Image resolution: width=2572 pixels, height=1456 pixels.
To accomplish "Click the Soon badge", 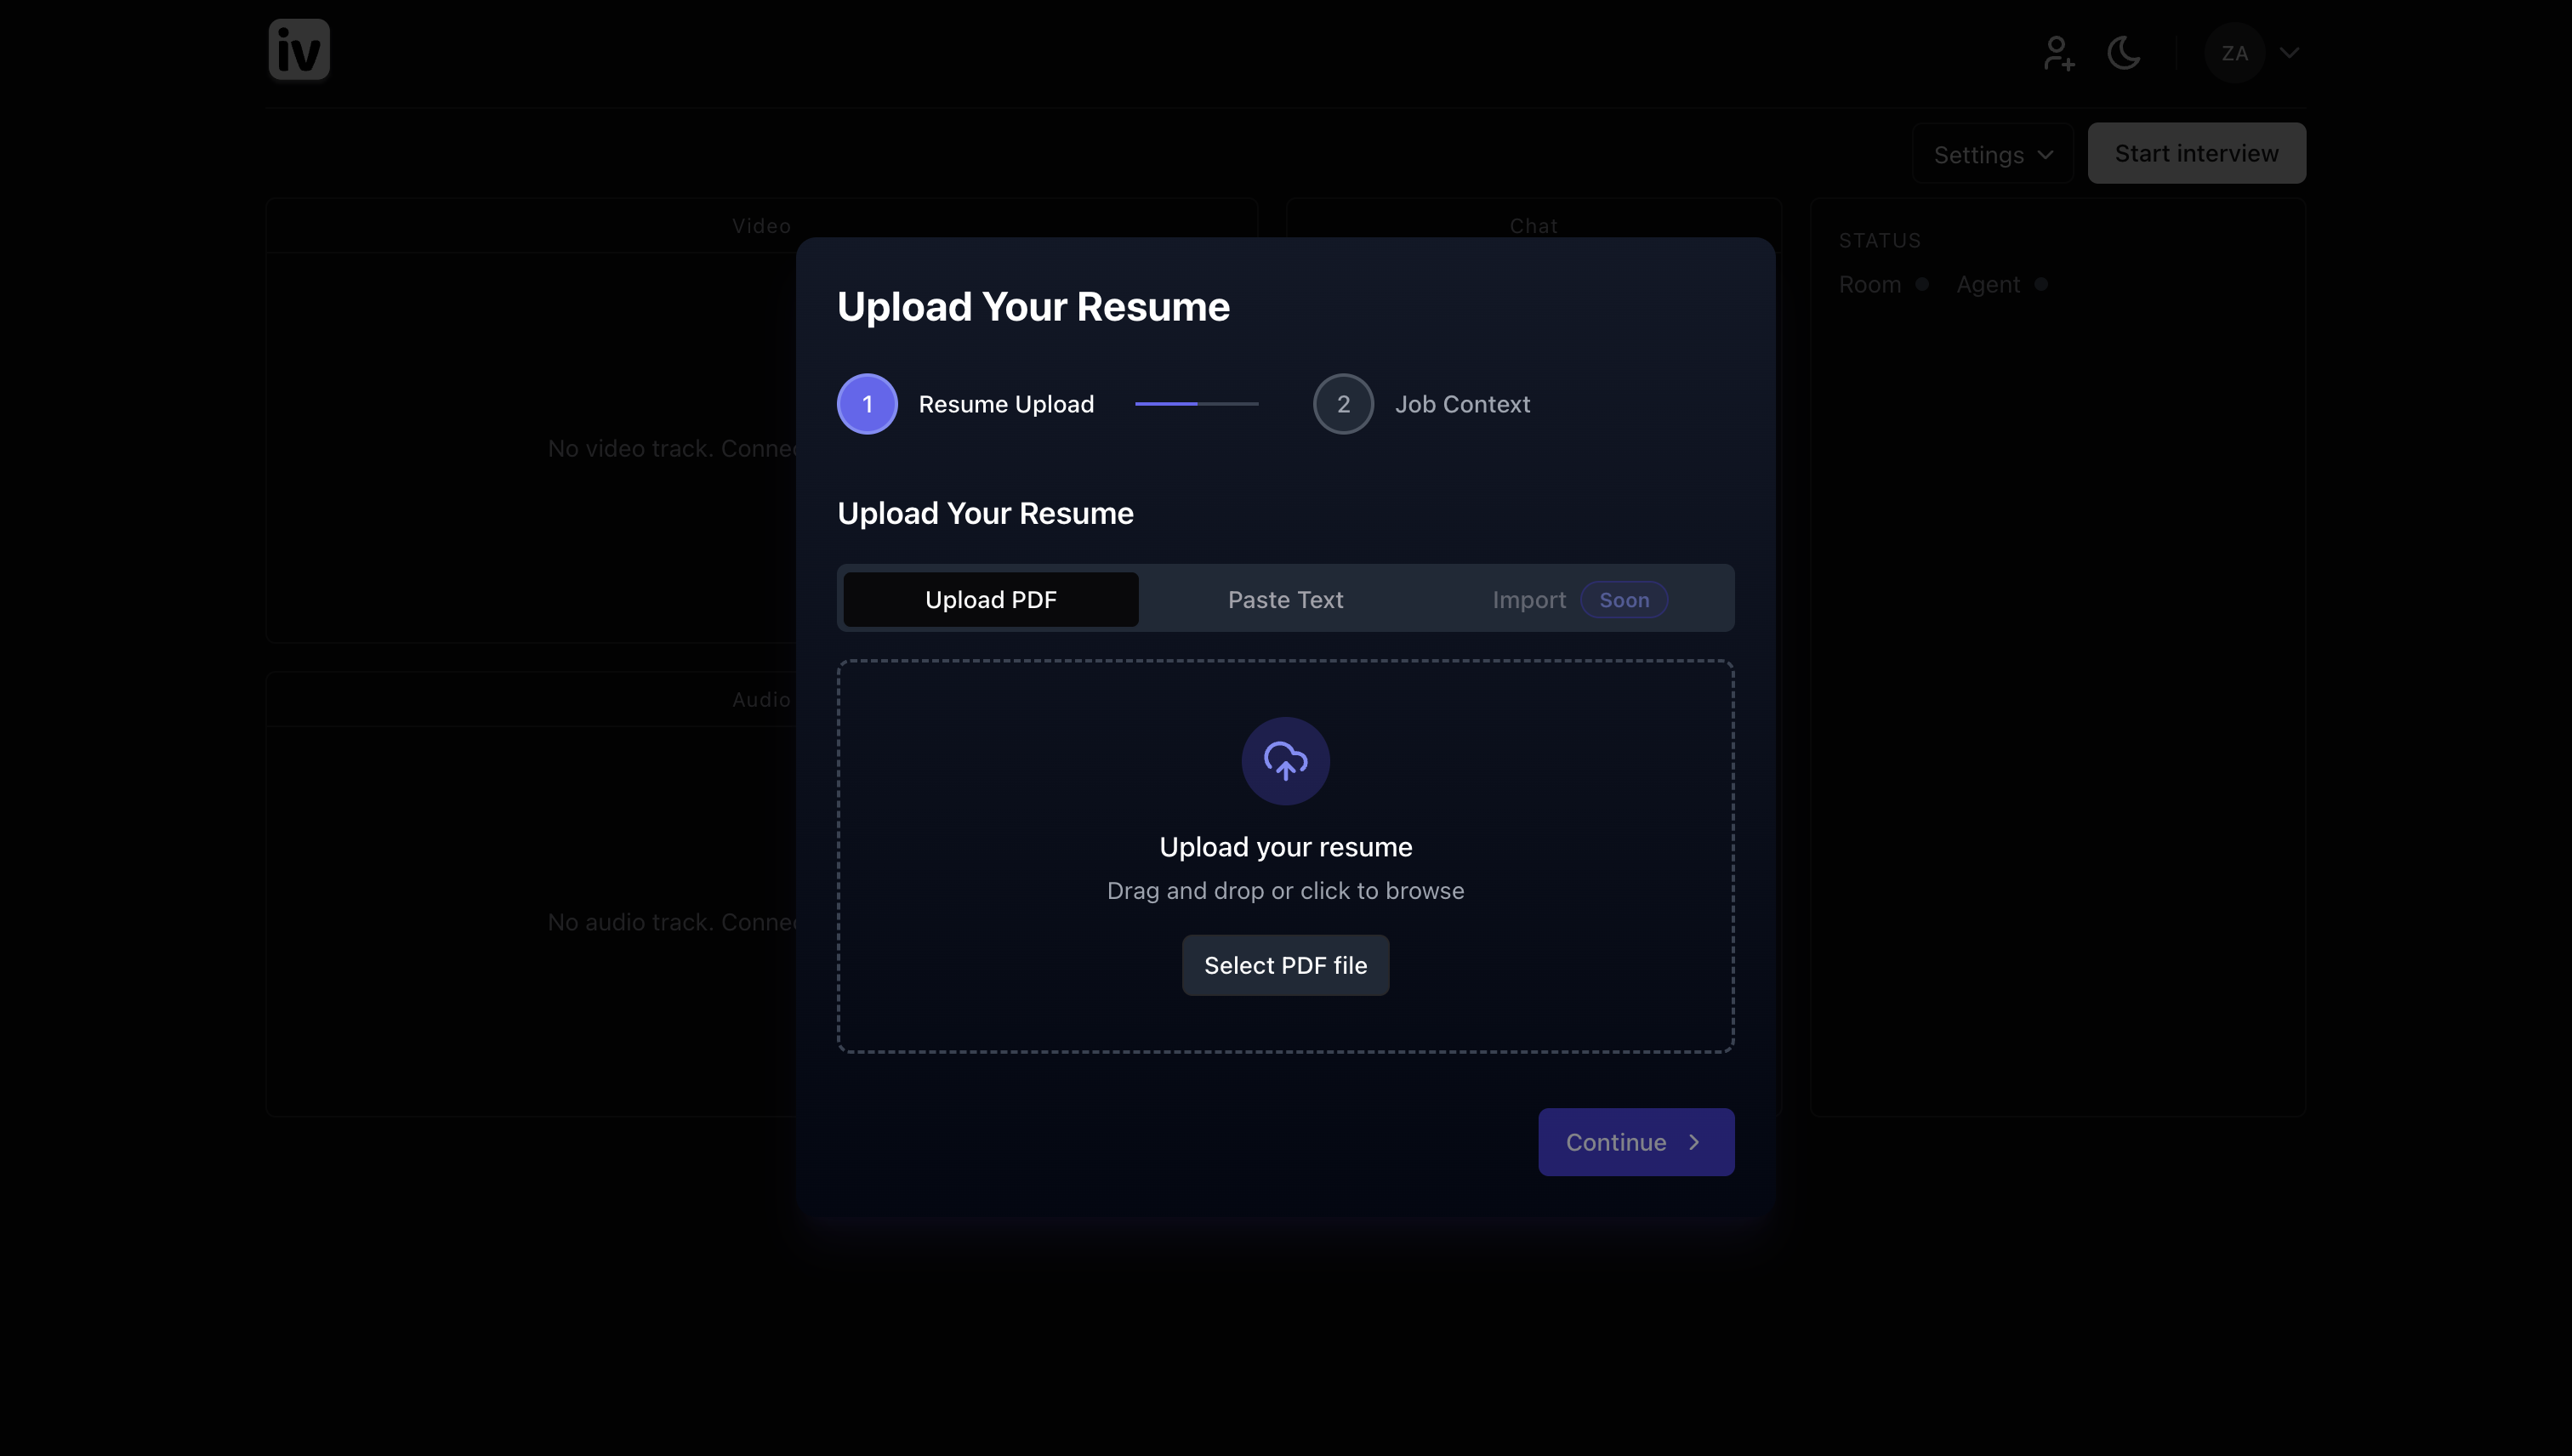I will (1623, 600).
